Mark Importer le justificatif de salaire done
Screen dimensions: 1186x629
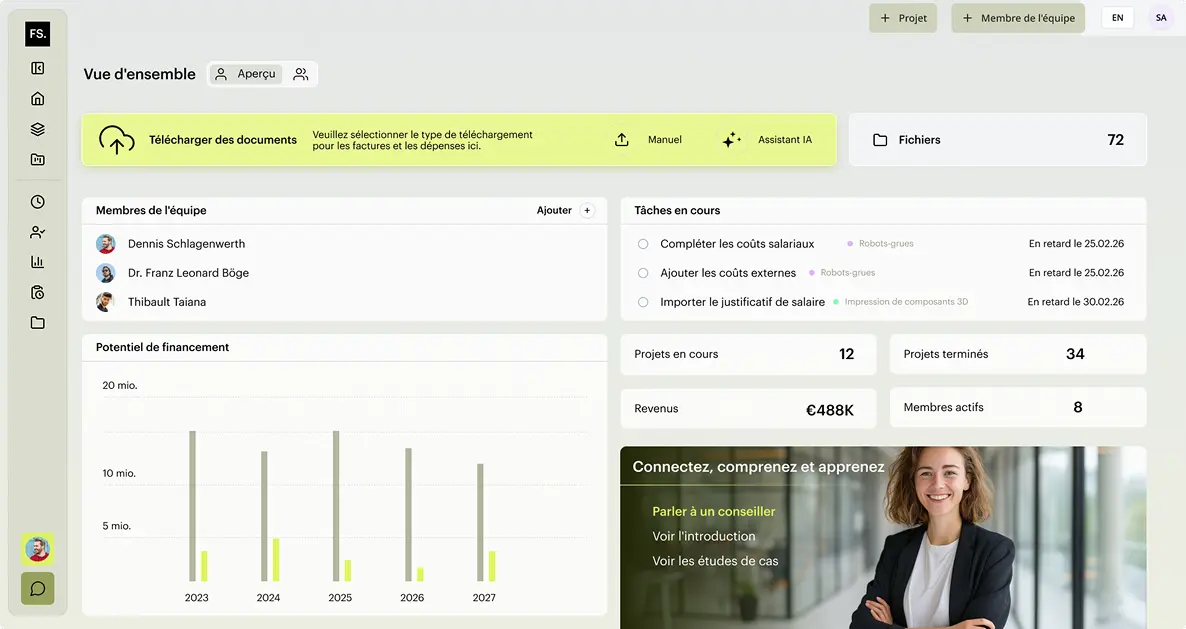[x=643, y=302]
